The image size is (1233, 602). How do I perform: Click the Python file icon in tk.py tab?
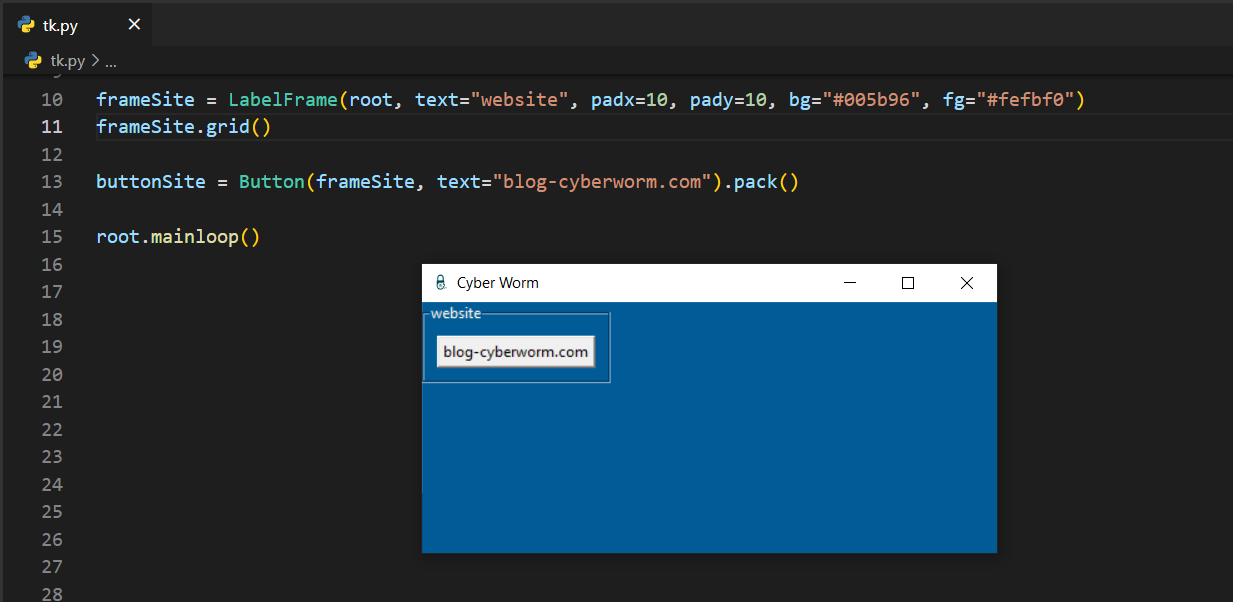coord(27,25)
